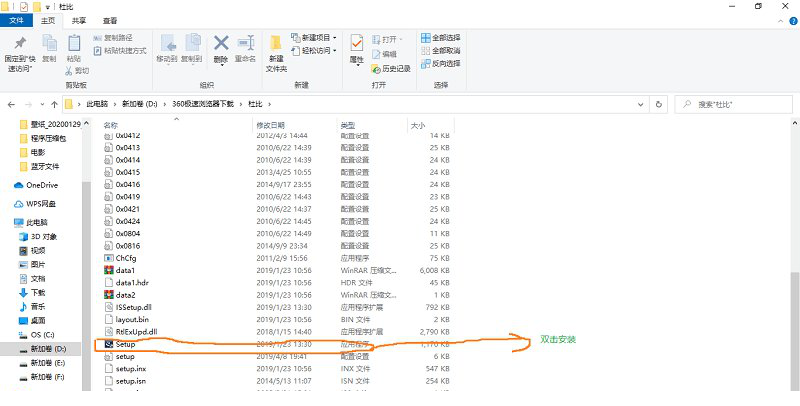Click the Pin to Quick Access icon
Viewport: 800px width, 406px height.
pyautogui.click(x=20, y=43)
